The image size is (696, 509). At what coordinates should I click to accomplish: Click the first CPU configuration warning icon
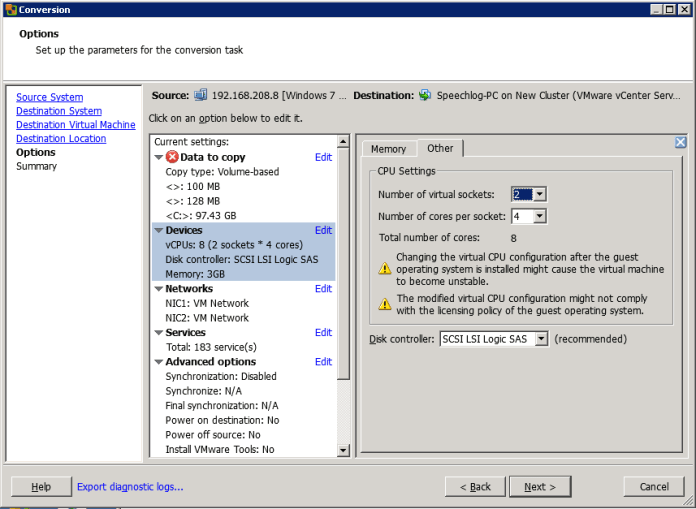(x=384, y=268)
